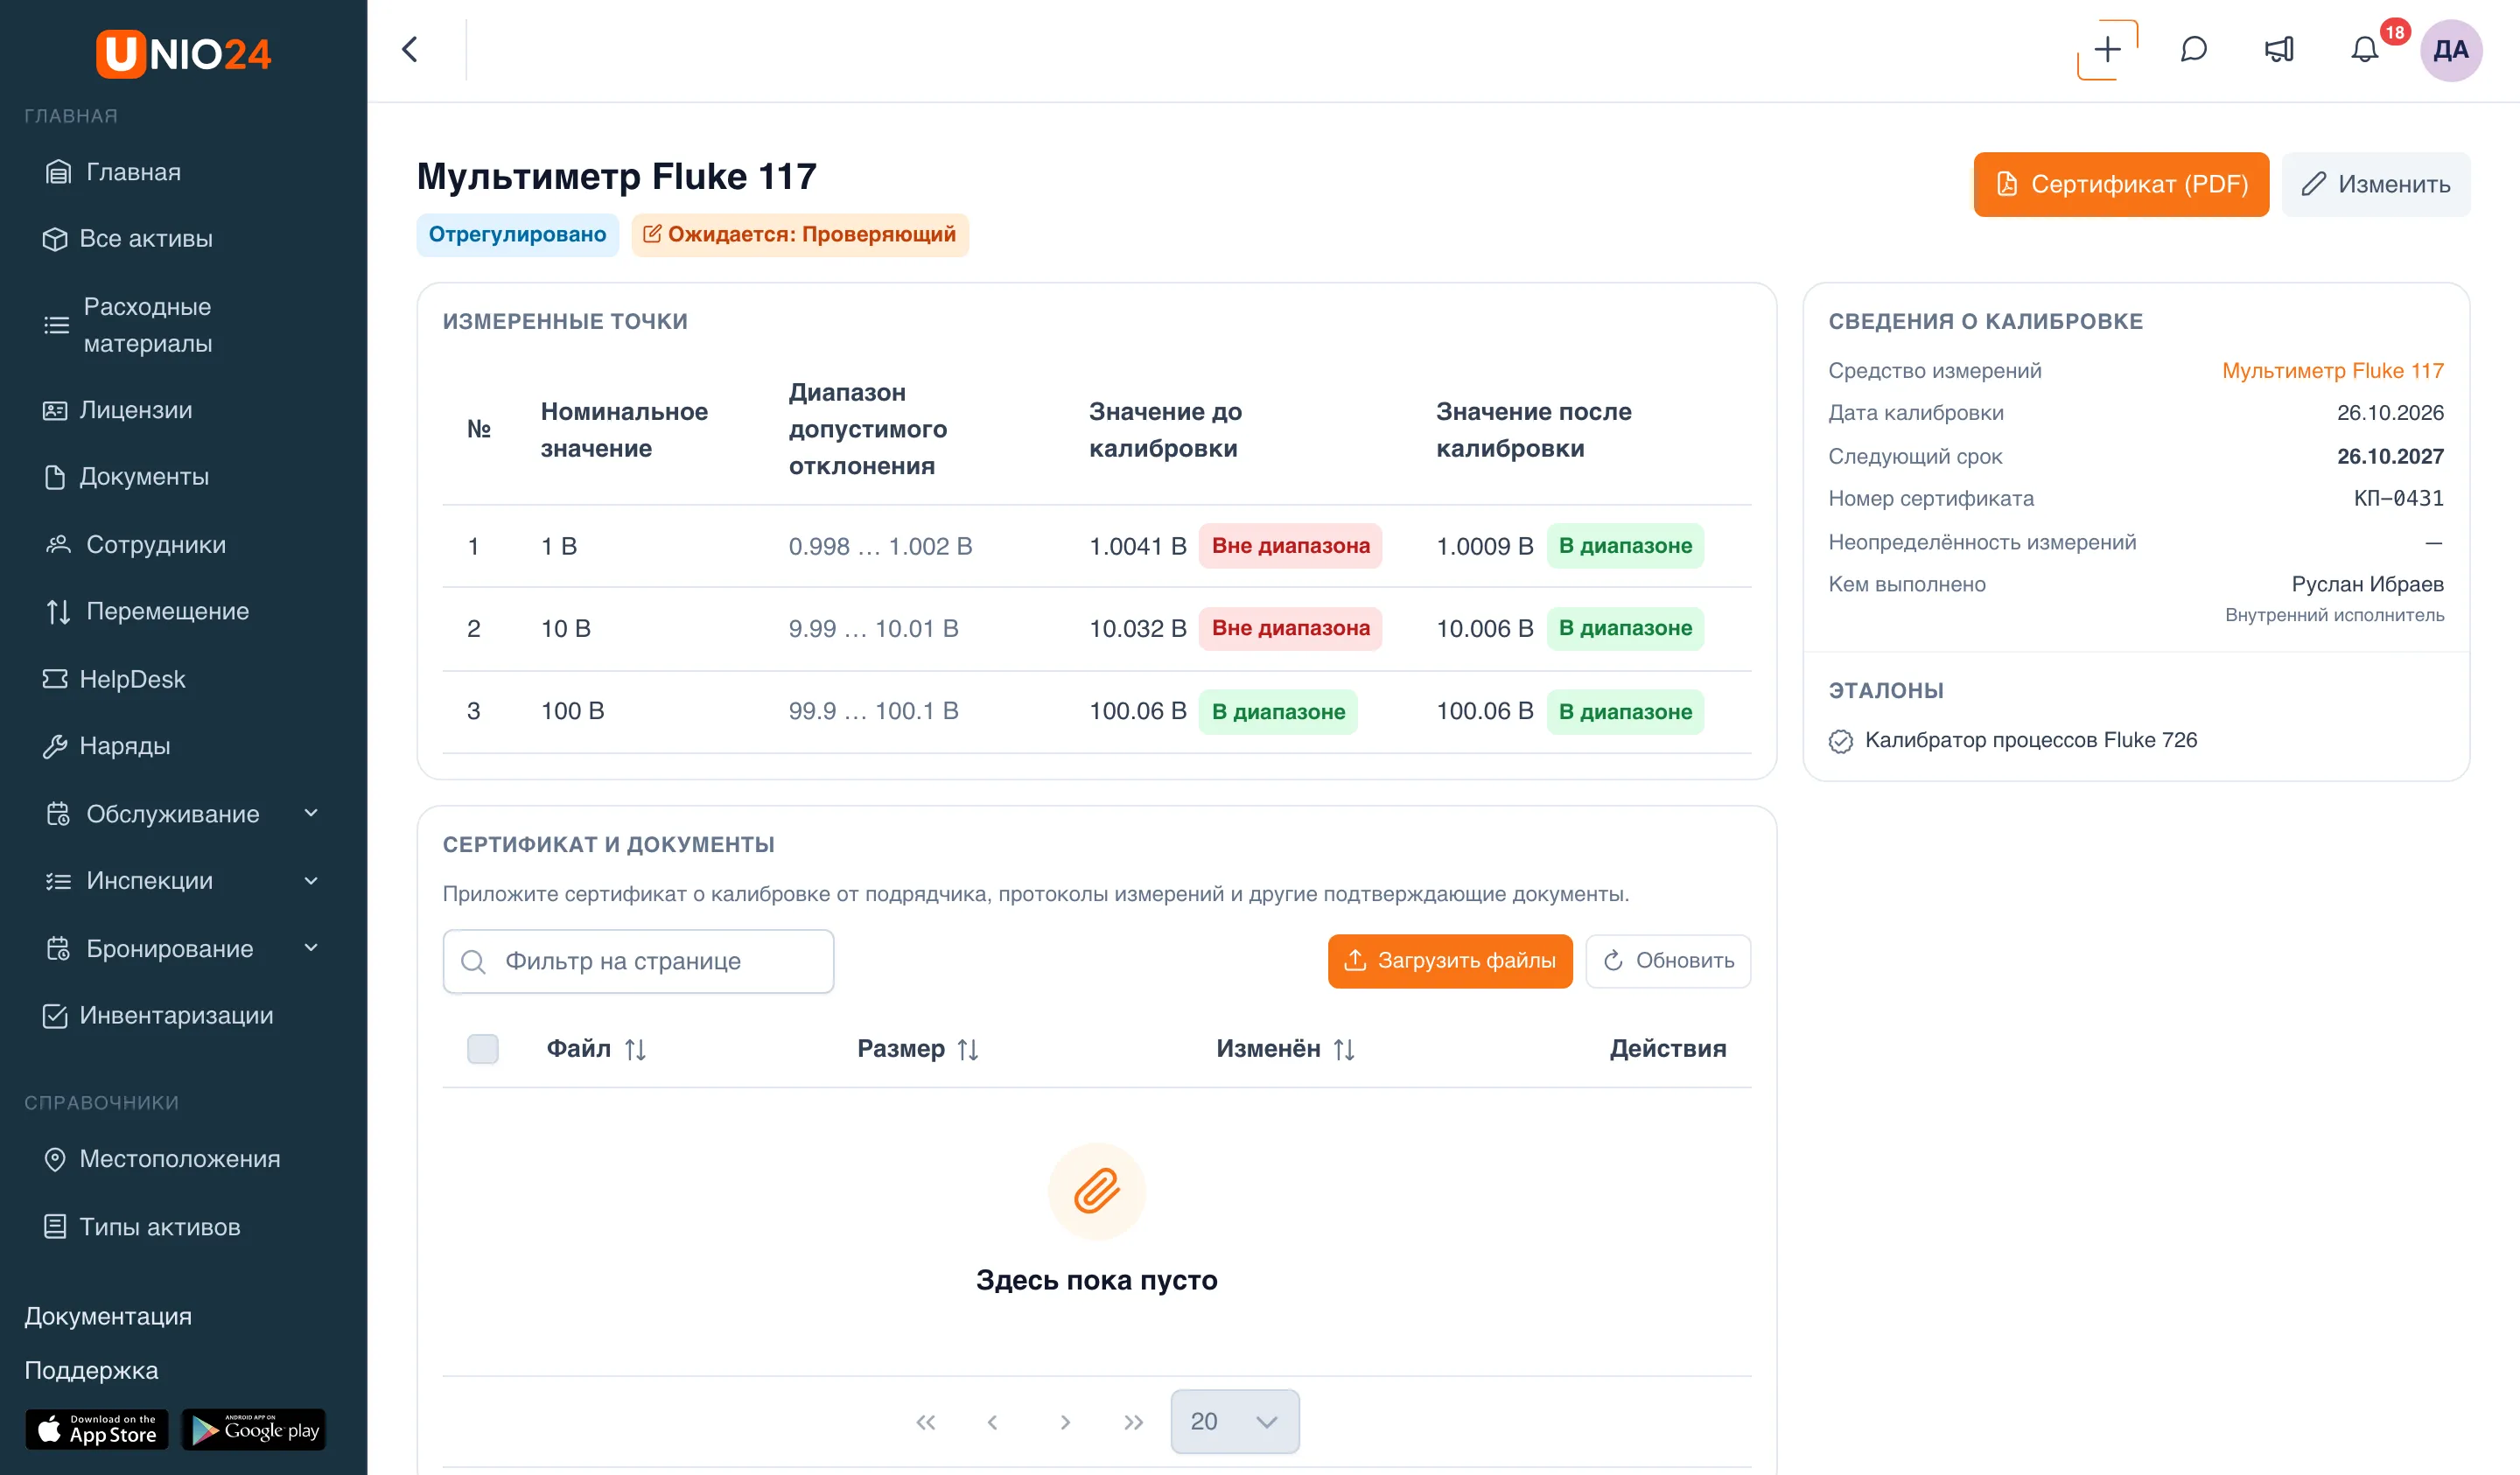Screen dimensions: 2520x1475
Task: Click the Отрегулировано status badge
Action: [517, 234]
